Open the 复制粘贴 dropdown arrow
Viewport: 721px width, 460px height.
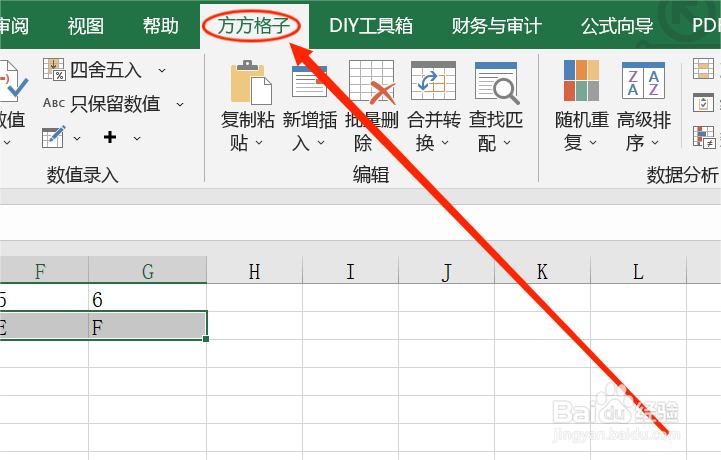coord(259,143)
